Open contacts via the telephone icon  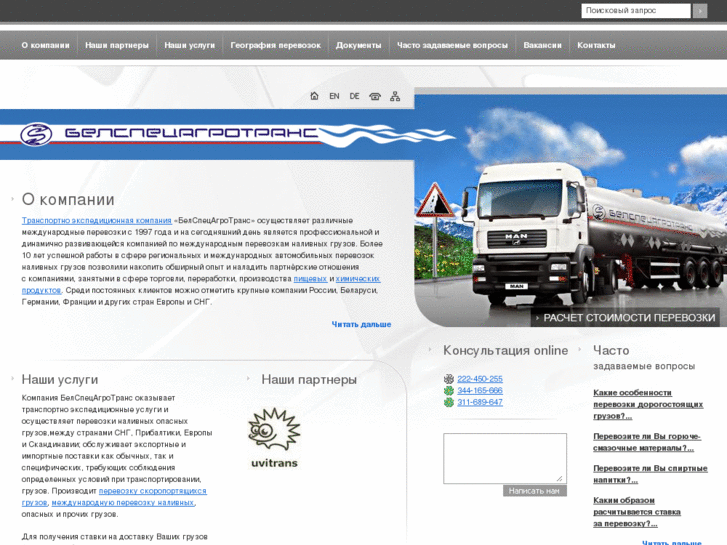[x=375, y=96]
